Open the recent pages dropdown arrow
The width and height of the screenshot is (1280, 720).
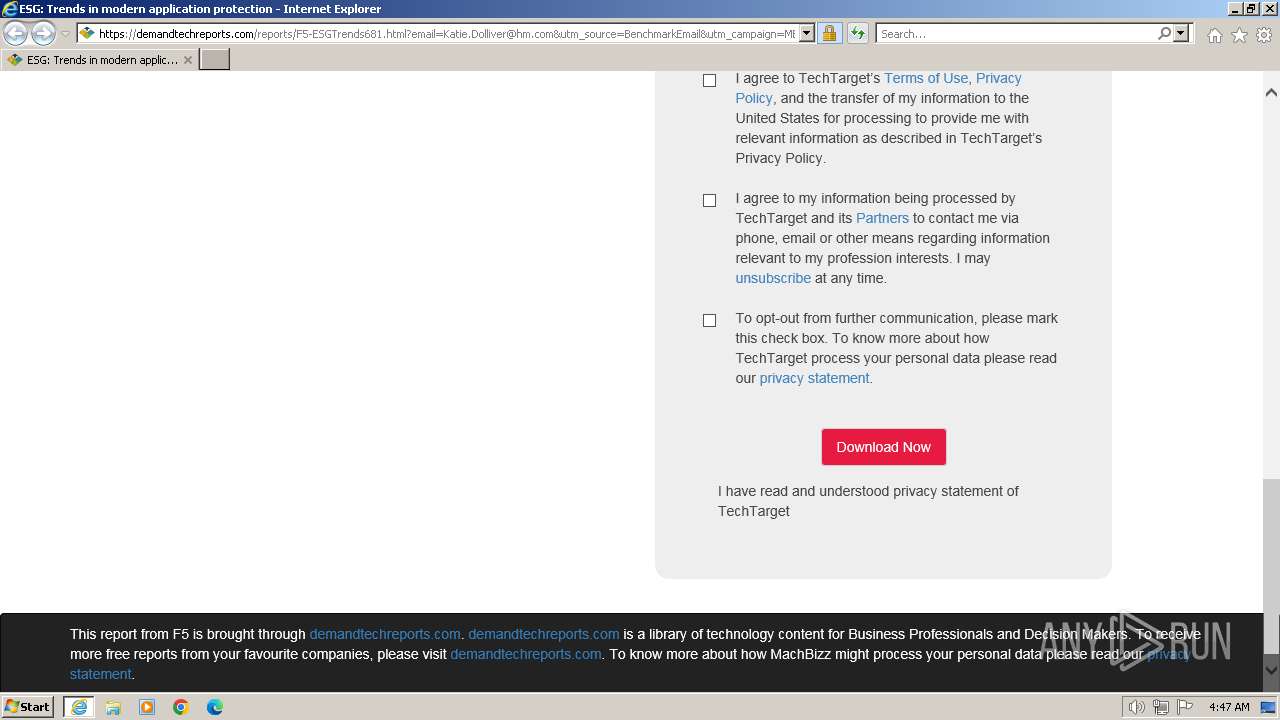coord(65,34)
